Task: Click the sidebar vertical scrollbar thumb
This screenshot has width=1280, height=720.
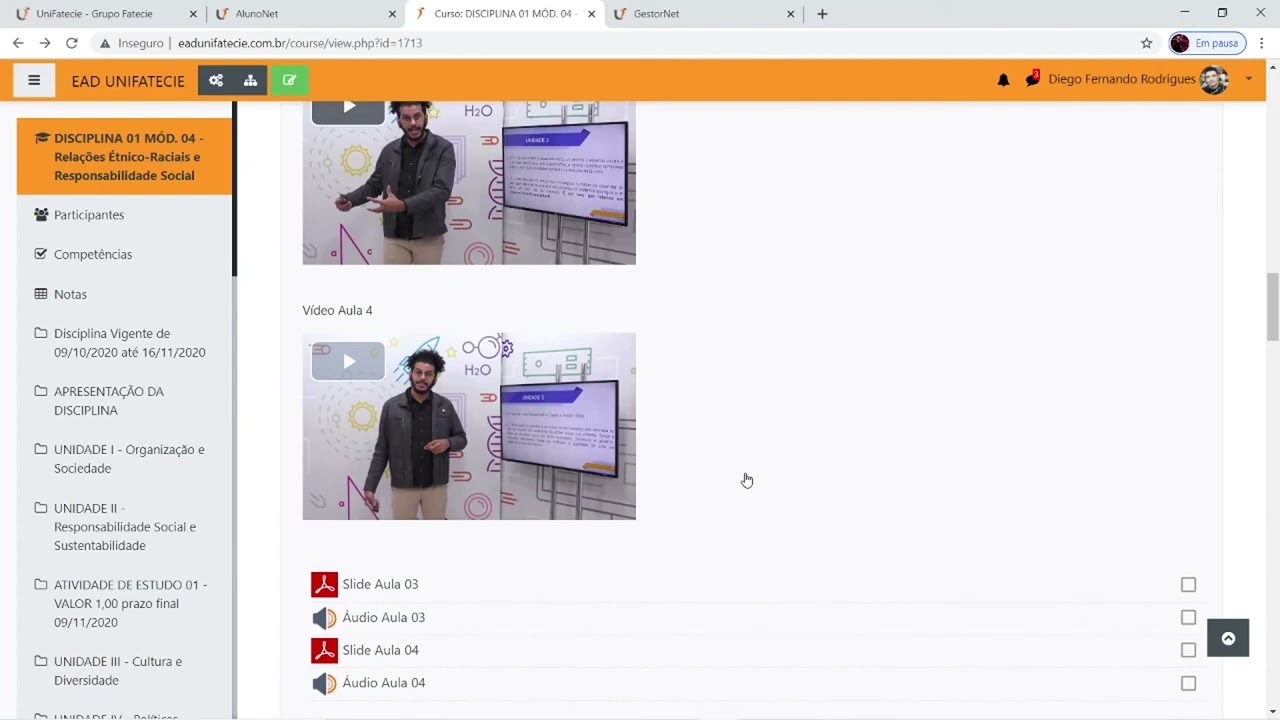Action: point(234,188)
